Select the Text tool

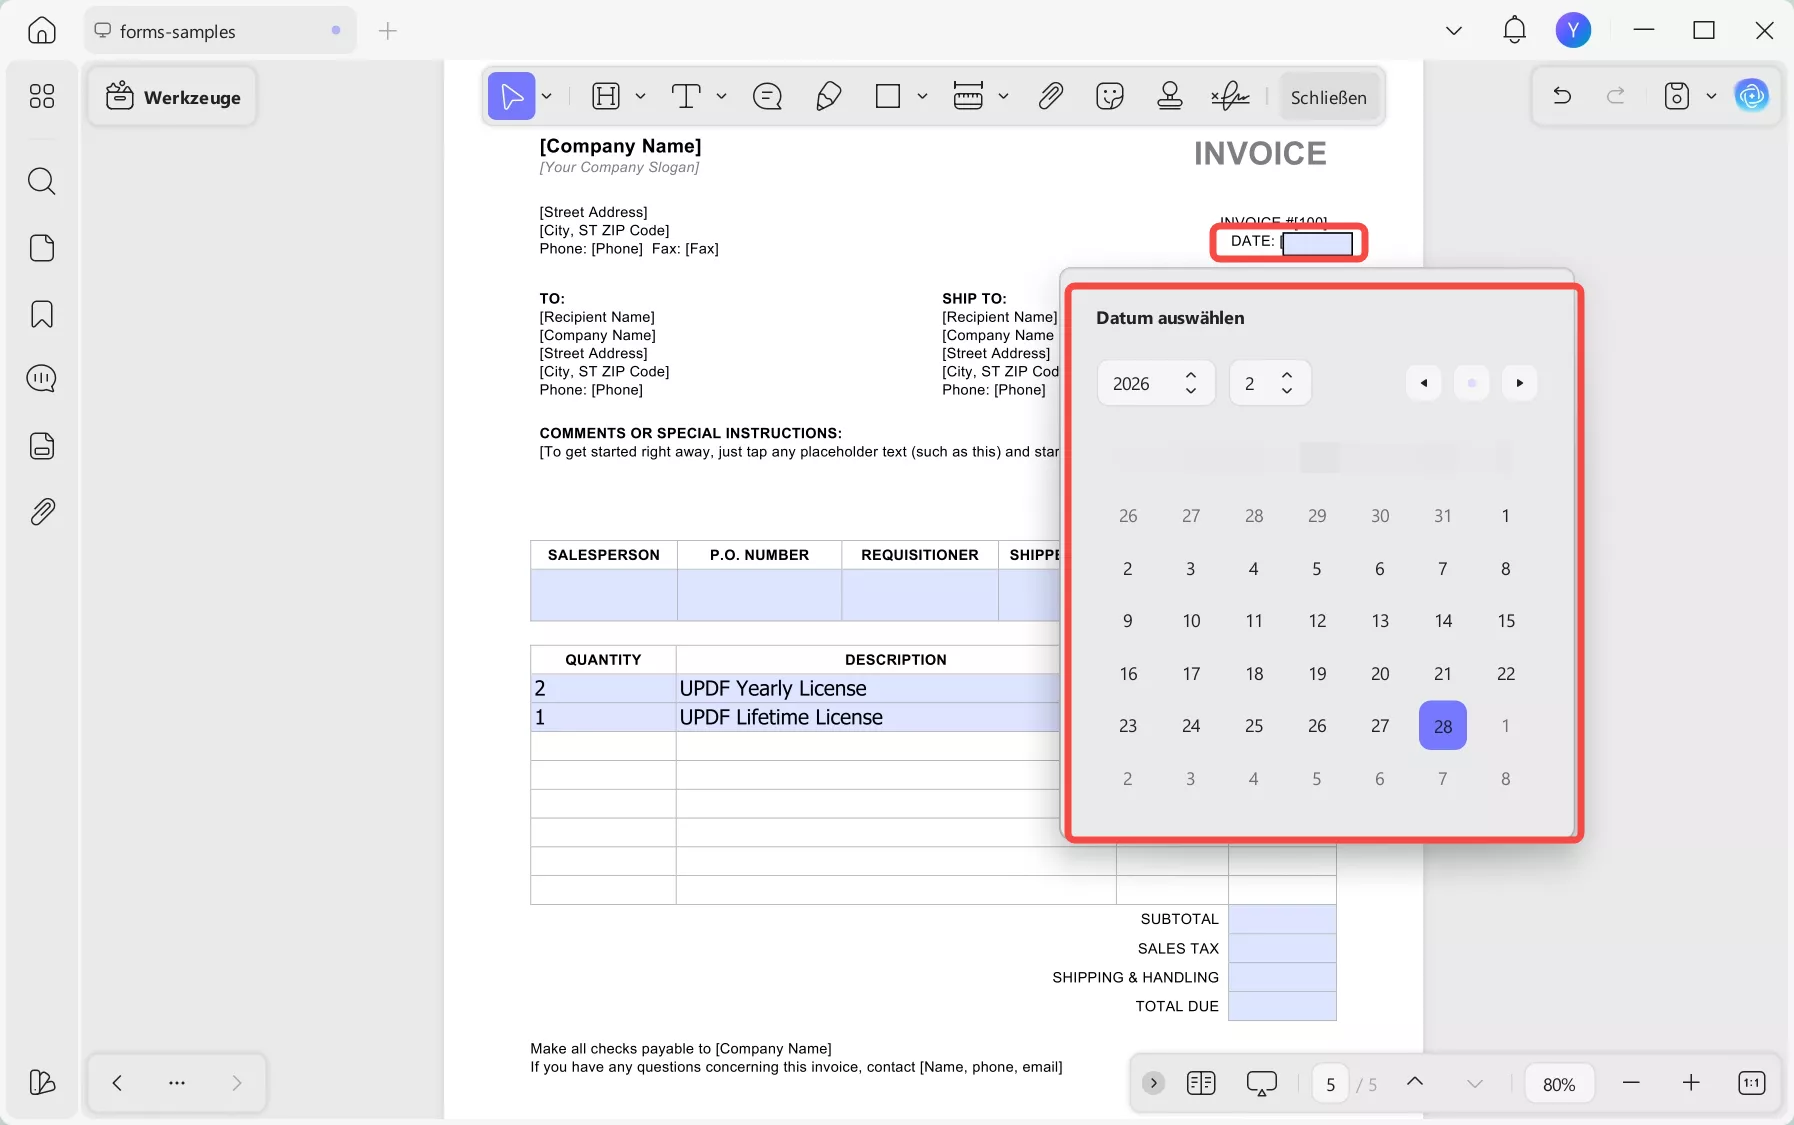click(686, 96)
